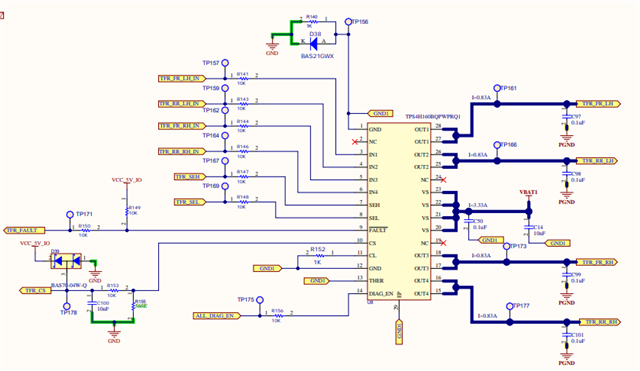The width and height of the screenshot is (640, 371).
Task: Select resistor R140 symbol
Action: point(313,22)
